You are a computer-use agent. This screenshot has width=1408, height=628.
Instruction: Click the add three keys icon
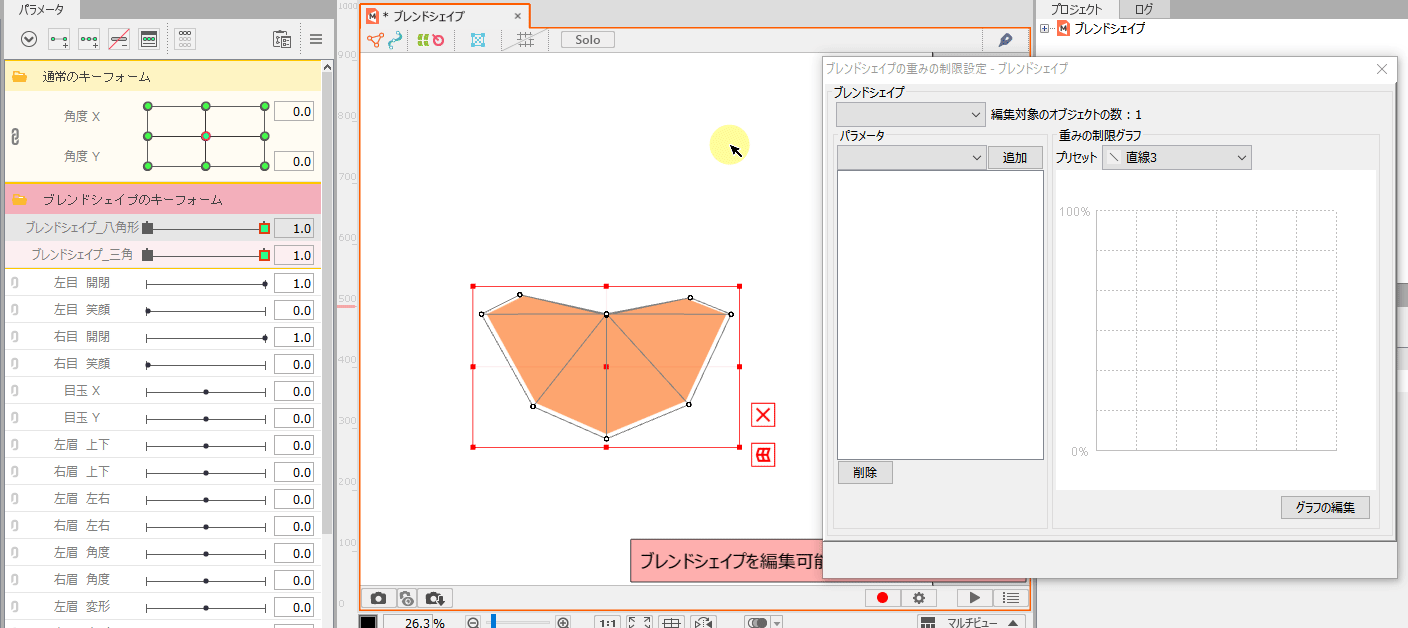pyautogui.click(x=89, y=39)
